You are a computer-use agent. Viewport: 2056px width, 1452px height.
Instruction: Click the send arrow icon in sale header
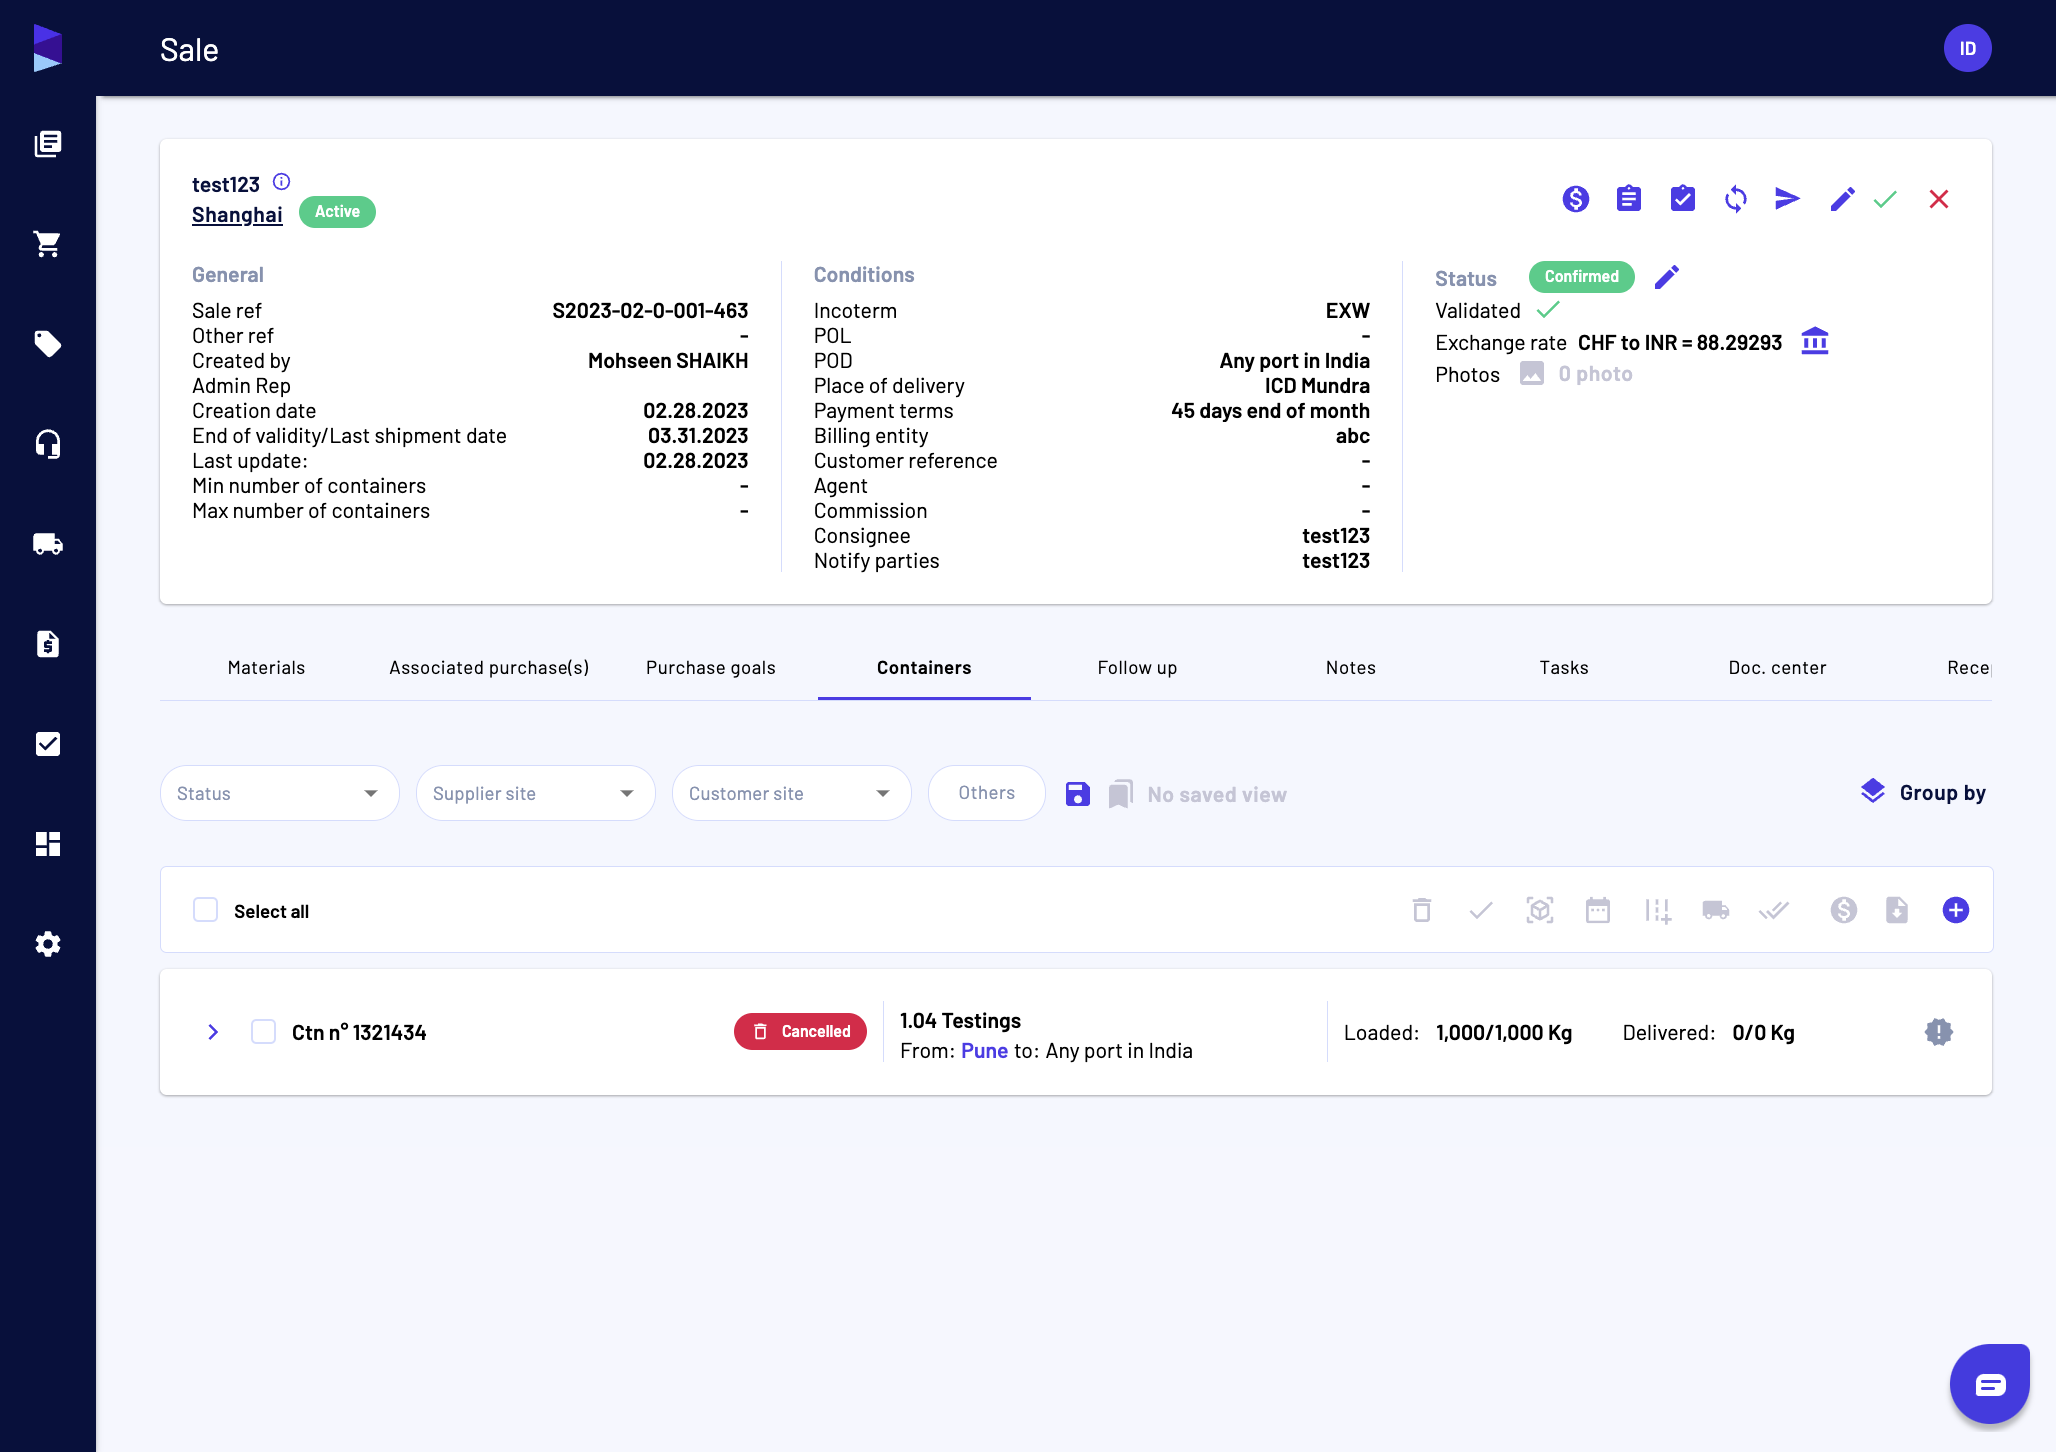tap(1788, 199)
